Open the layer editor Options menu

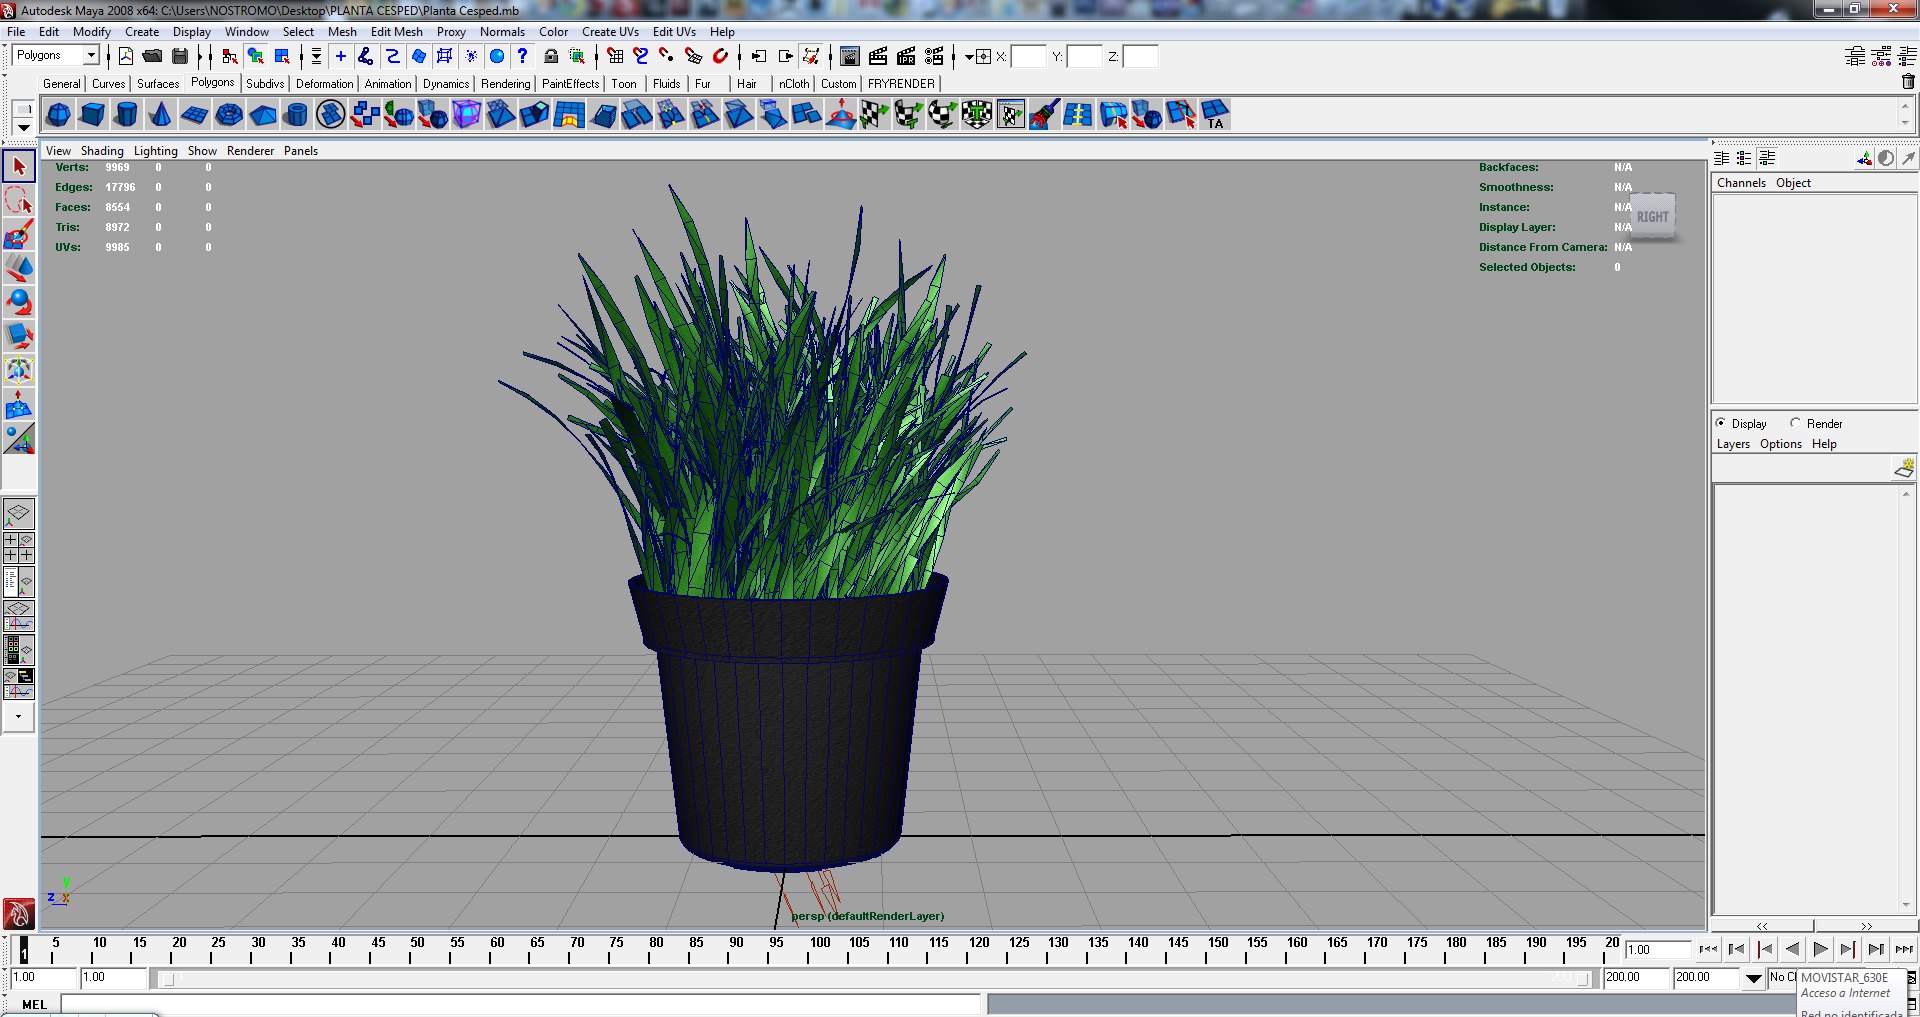point(1781,444)
